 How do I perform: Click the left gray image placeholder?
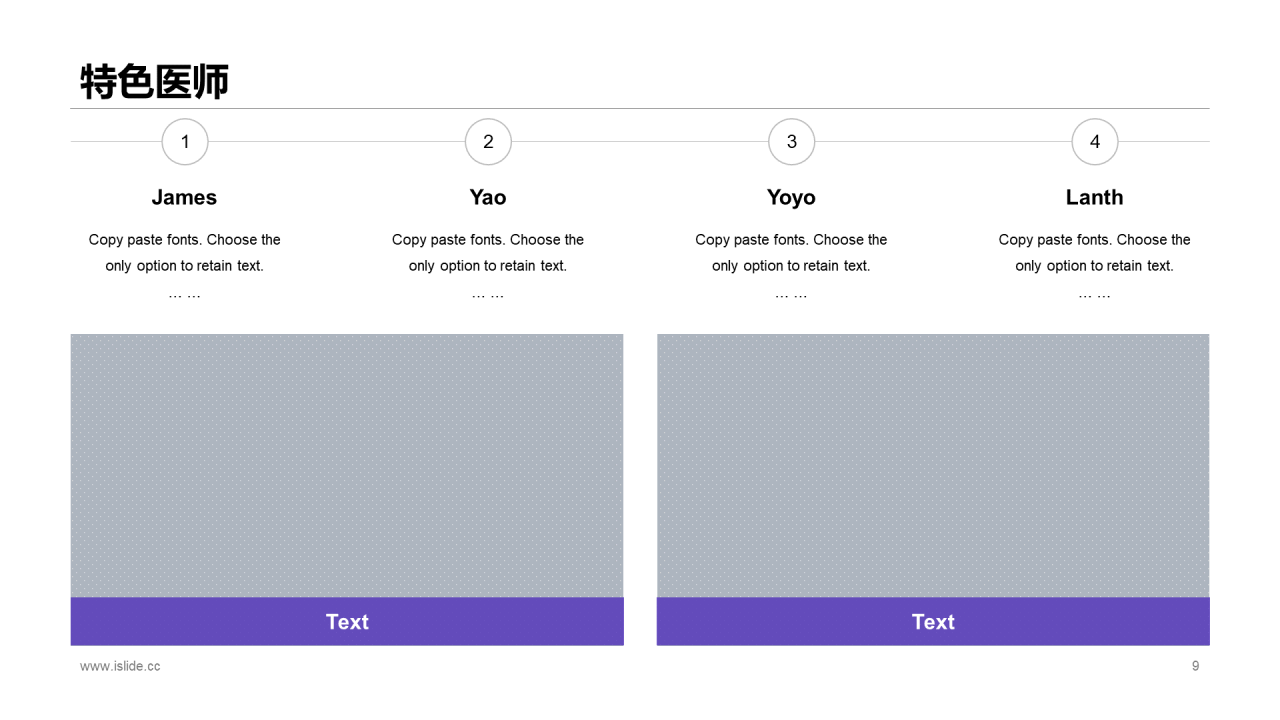[x=347, y=466]
